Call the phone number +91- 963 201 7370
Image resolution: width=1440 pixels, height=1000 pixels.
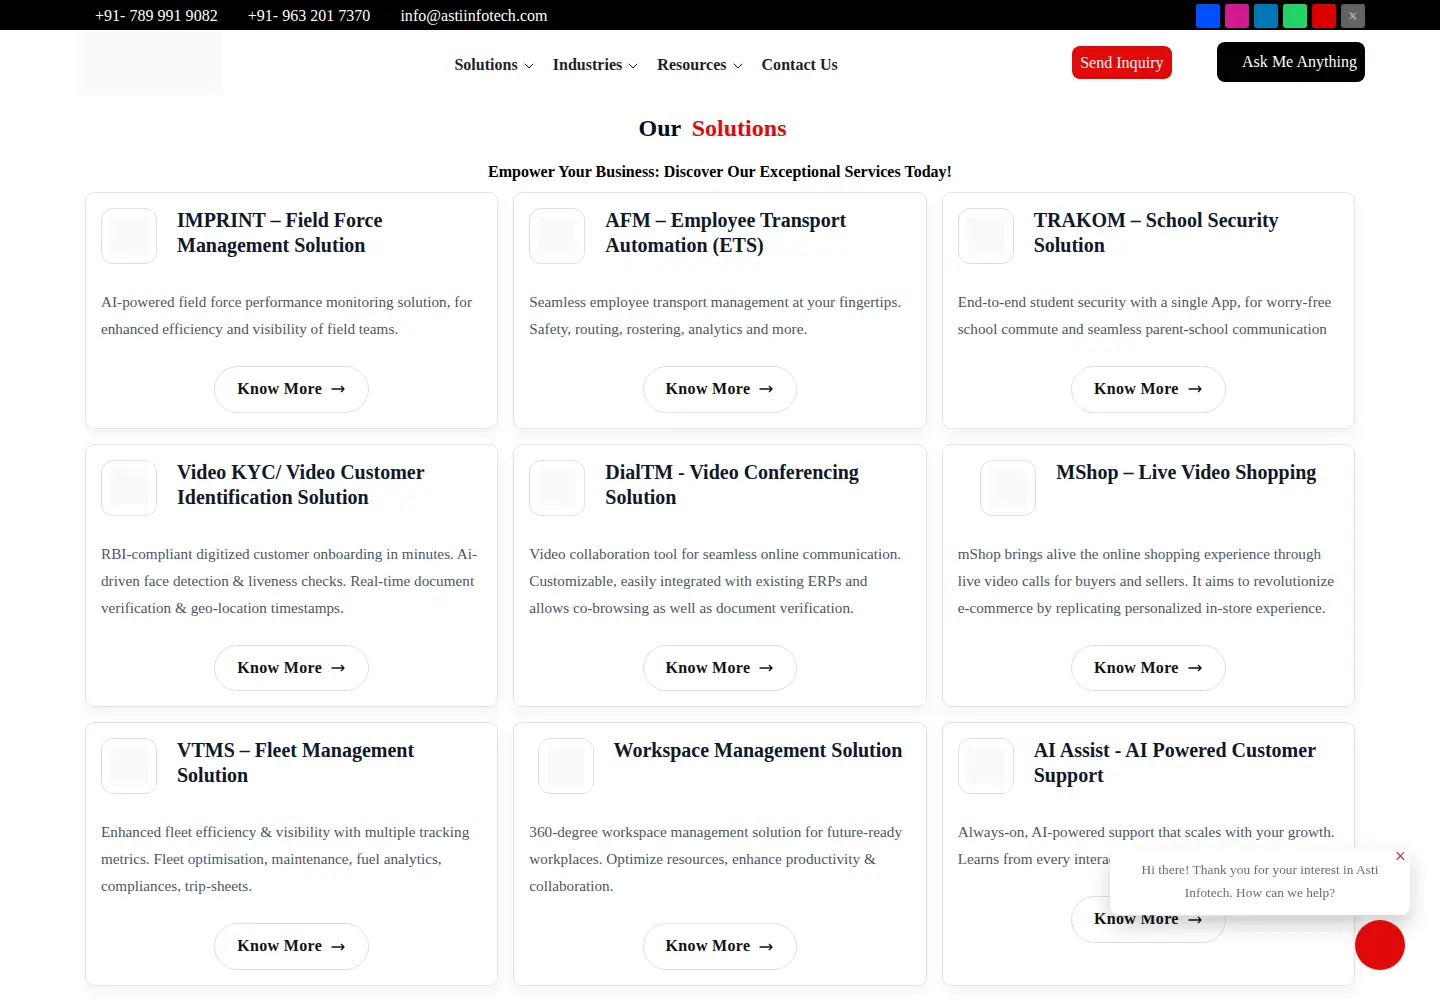coord(309,16)
